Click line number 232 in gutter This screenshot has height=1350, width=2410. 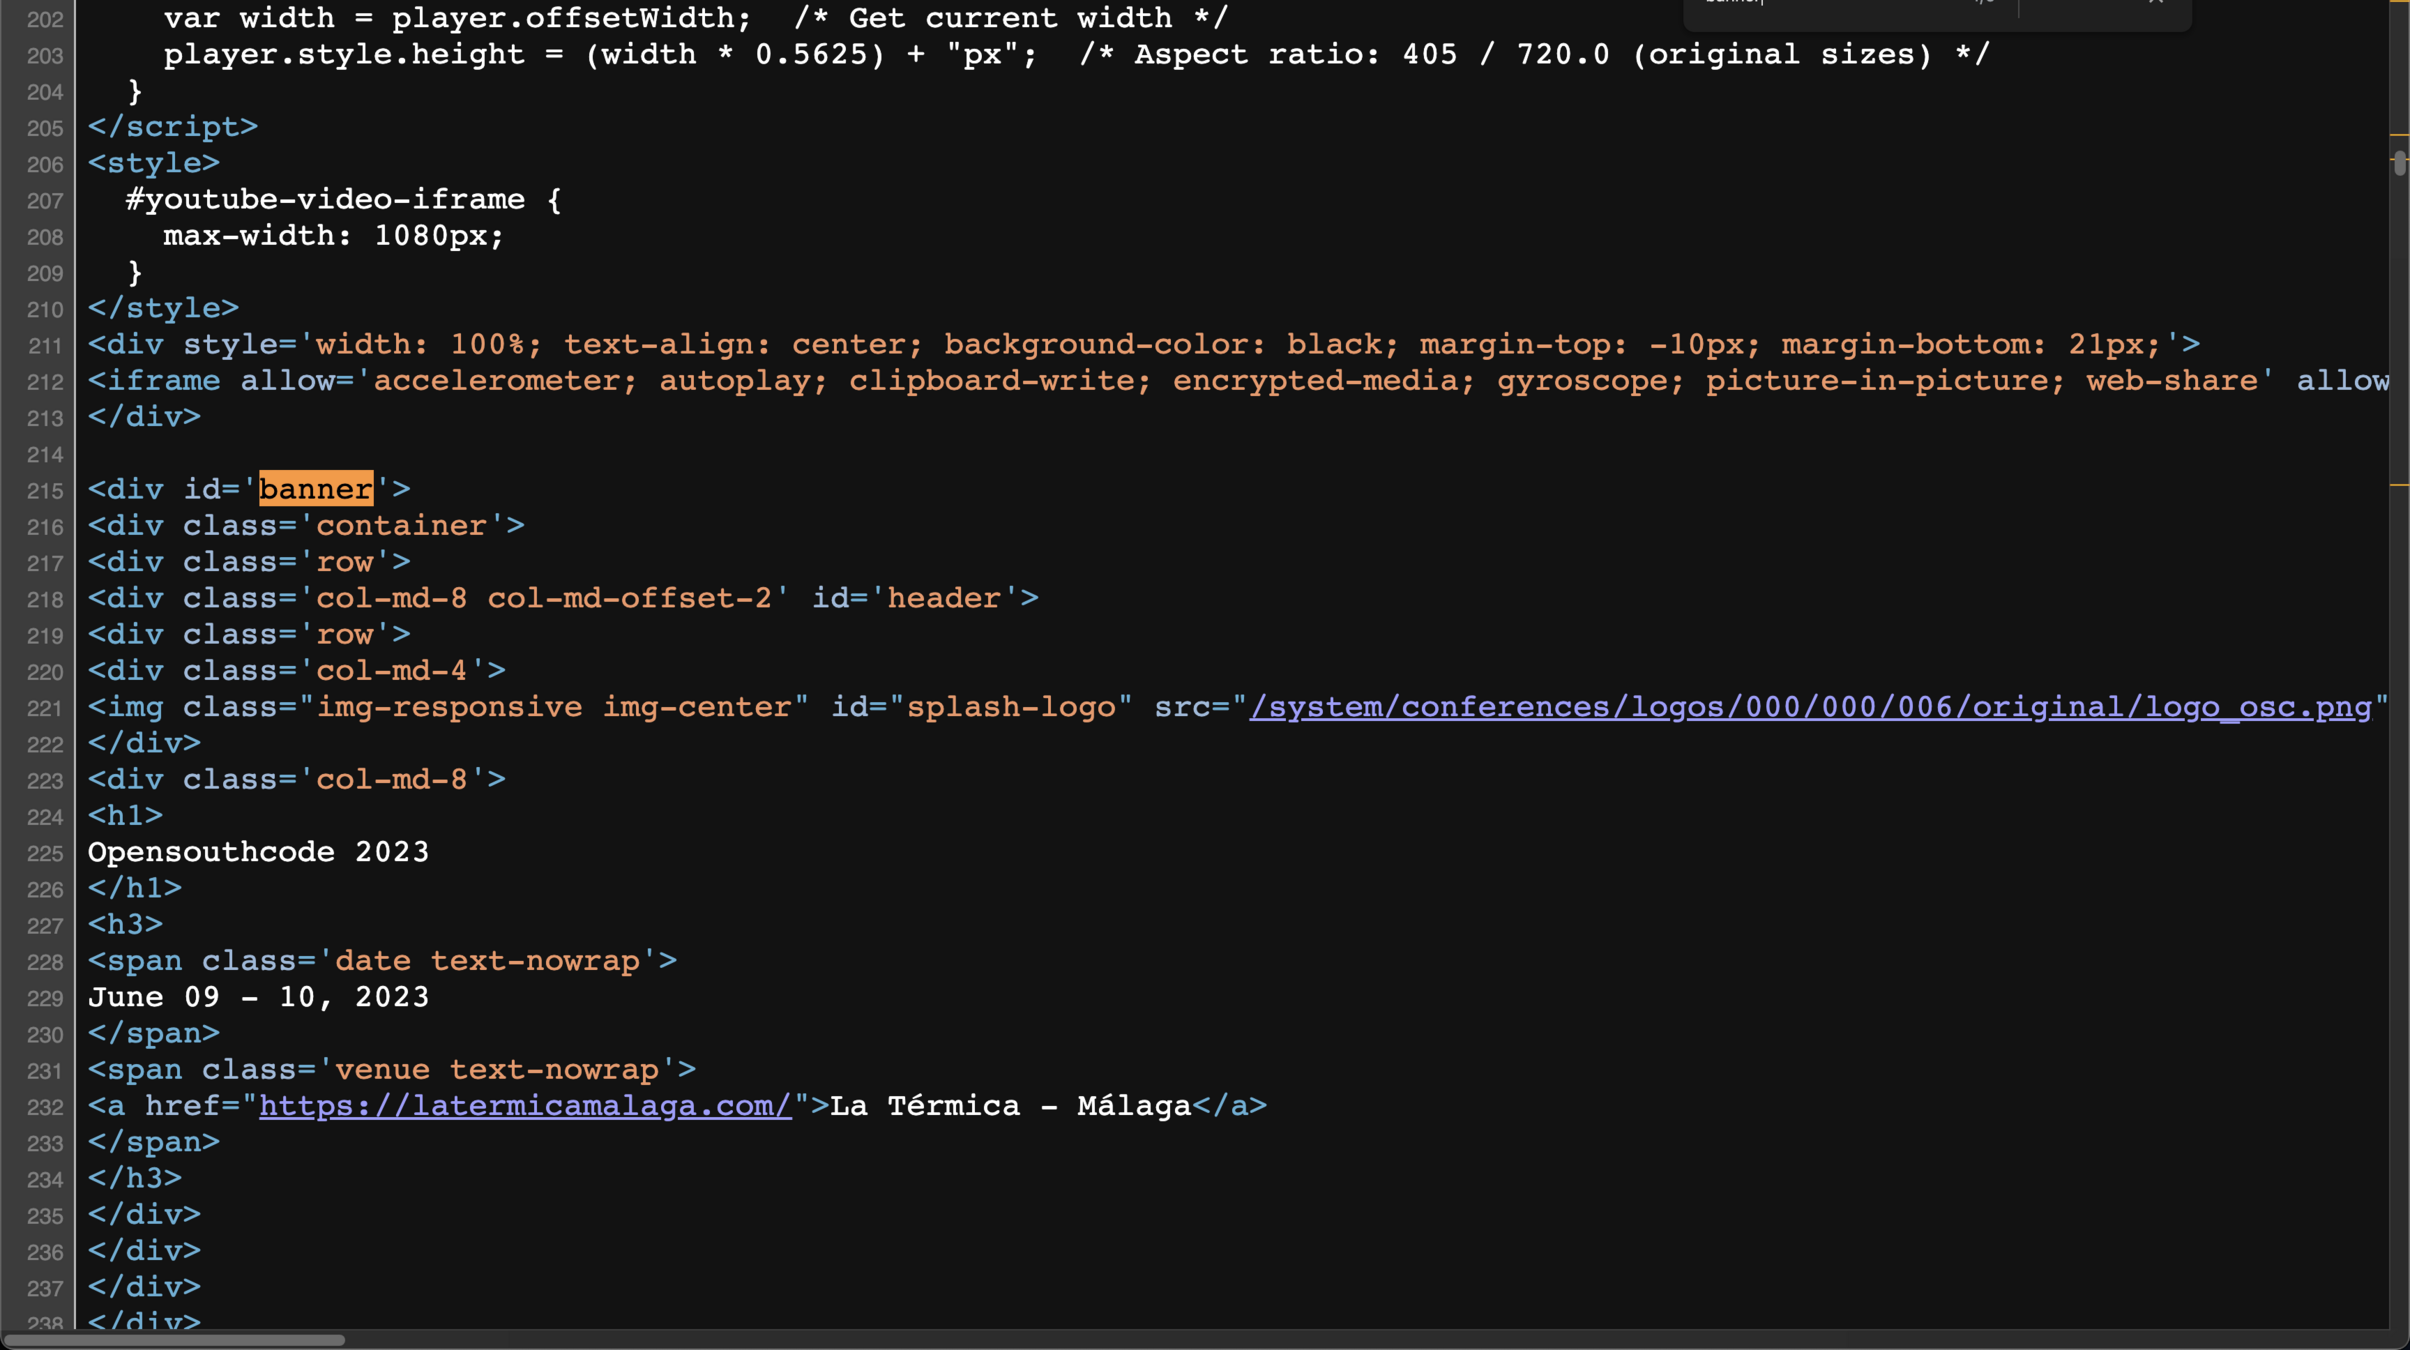45,1108
